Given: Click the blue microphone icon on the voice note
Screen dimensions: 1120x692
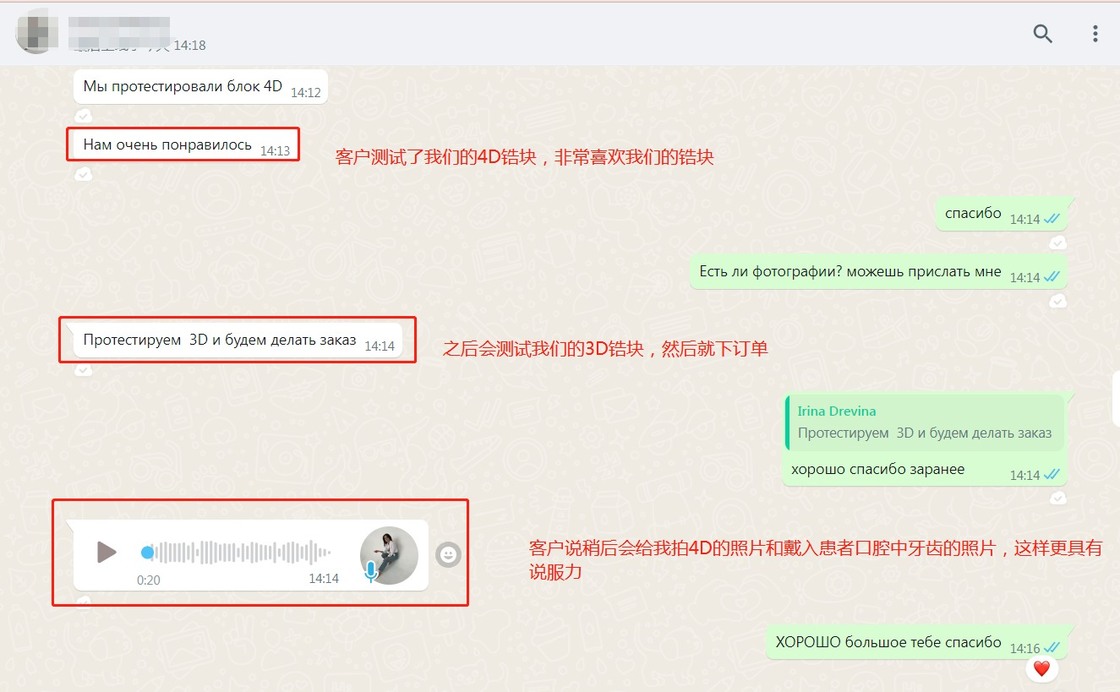Looking at the screenshot, I should [370, 570].
